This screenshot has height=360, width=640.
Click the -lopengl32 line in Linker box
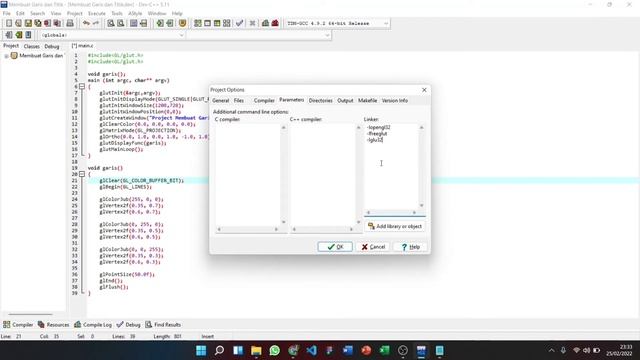379,127
